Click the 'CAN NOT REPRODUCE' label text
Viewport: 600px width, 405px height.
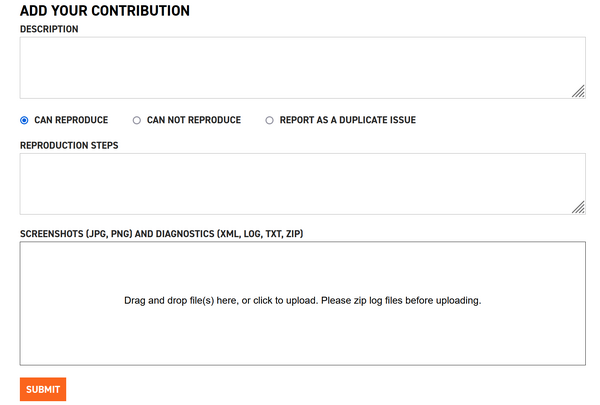coord(194,120)
